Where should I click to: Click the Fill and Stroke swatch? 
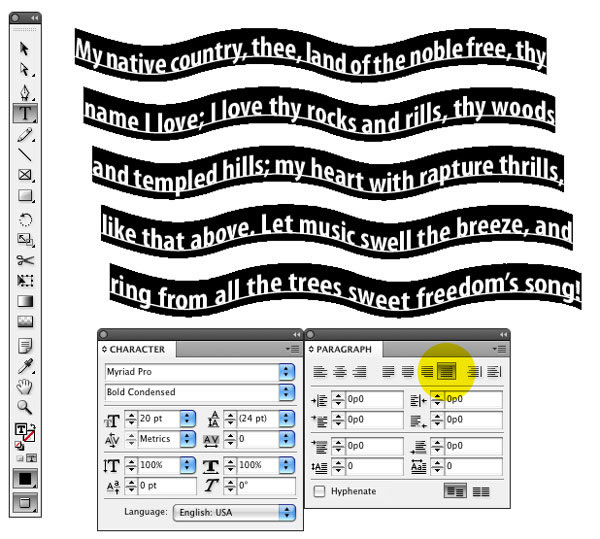[x=24, y=433]
